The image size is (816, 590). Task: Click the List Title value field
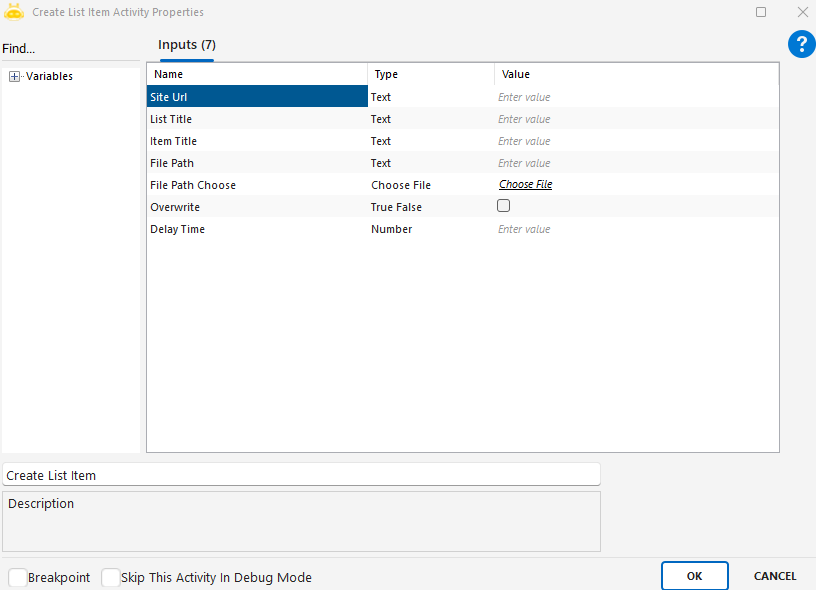tap(635, 119)
